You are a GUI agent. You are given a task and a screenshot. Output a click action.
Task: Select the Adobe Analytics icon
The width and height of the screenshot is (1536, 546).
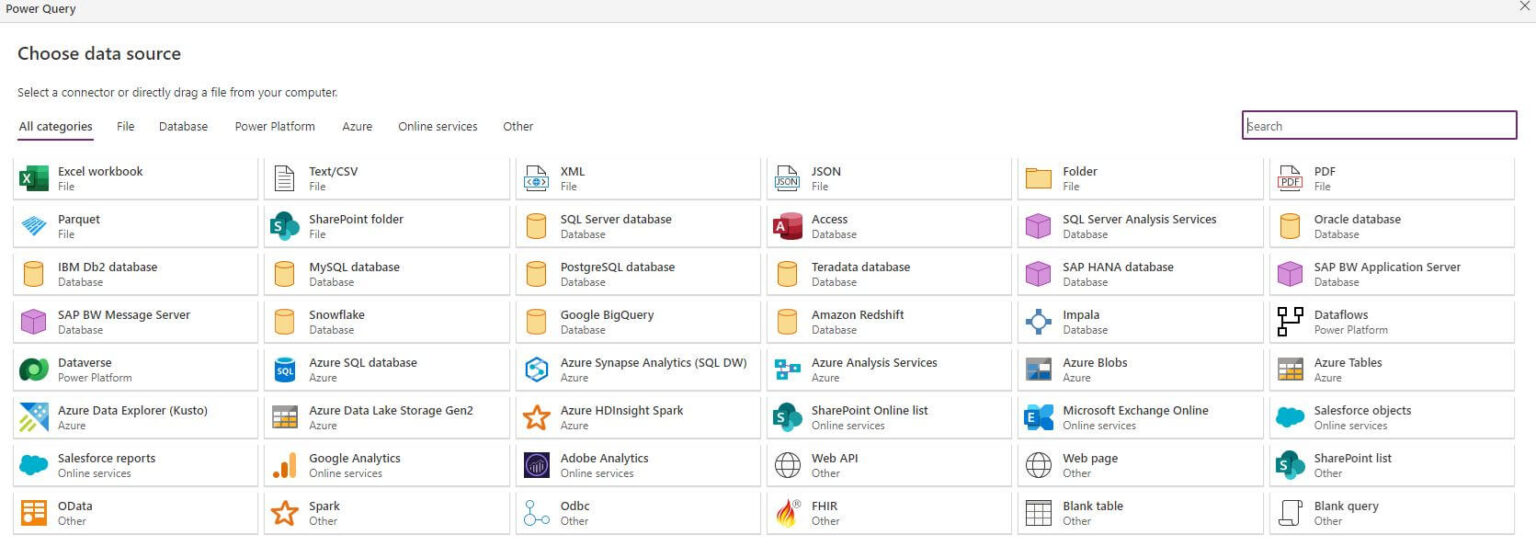pos(537,465)
